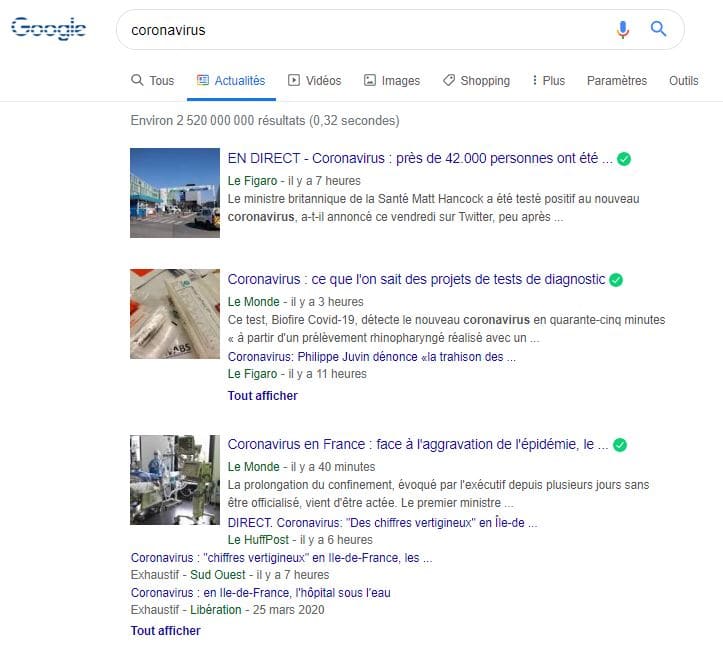Open test kit thumbnail of second result
This screenshot has height=652, width=723.
point(175,314)
